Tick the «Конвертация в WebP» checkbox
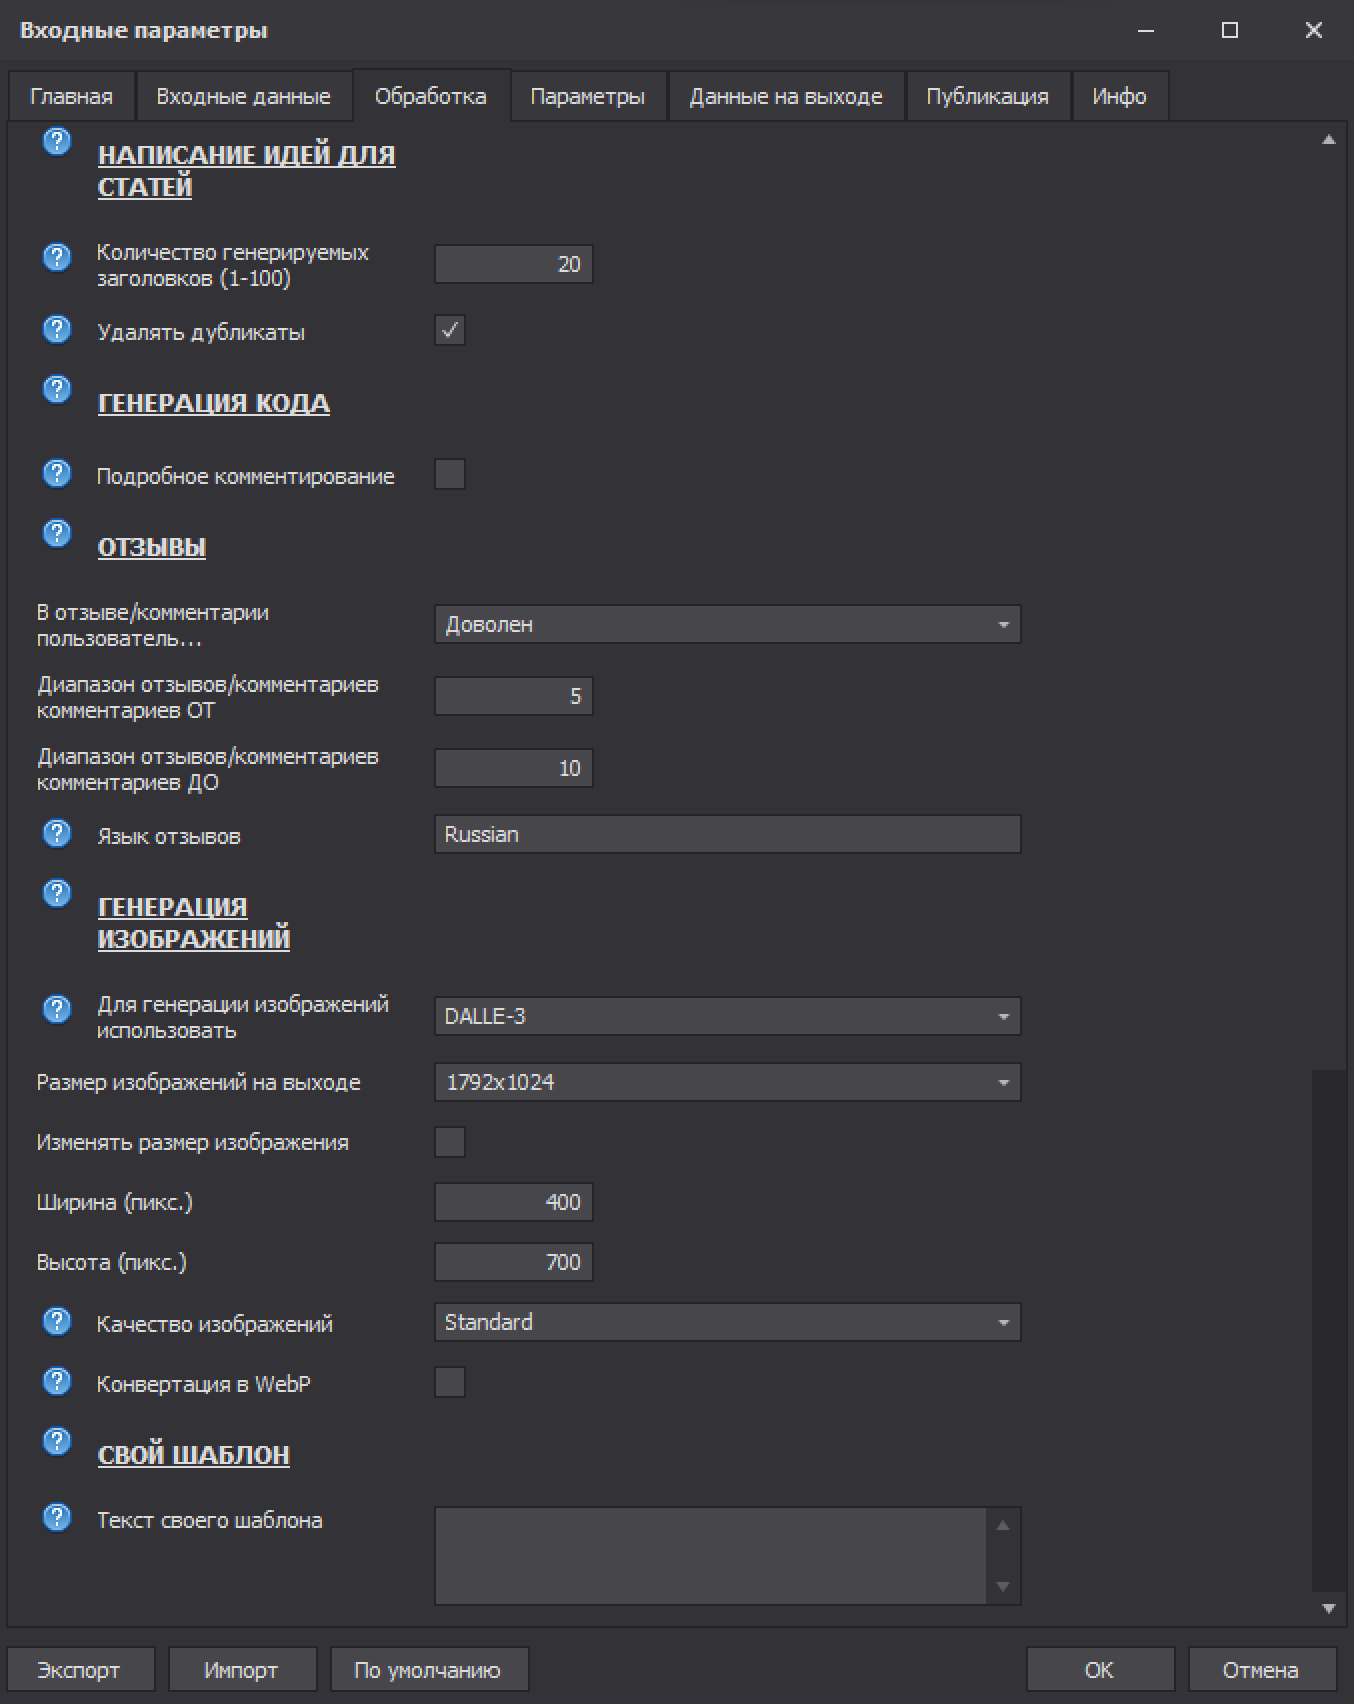Screen dimensions: 1354x1704 450,1382
